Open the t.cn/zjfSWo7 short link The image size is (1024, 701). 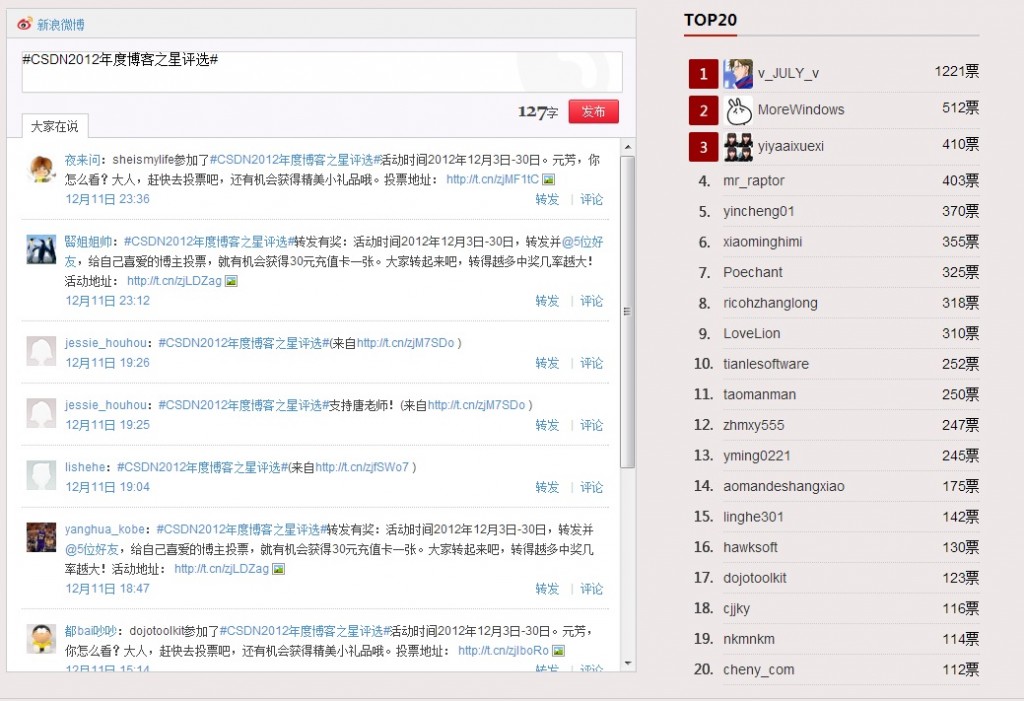pyautogui.click(x=362, y=467)
